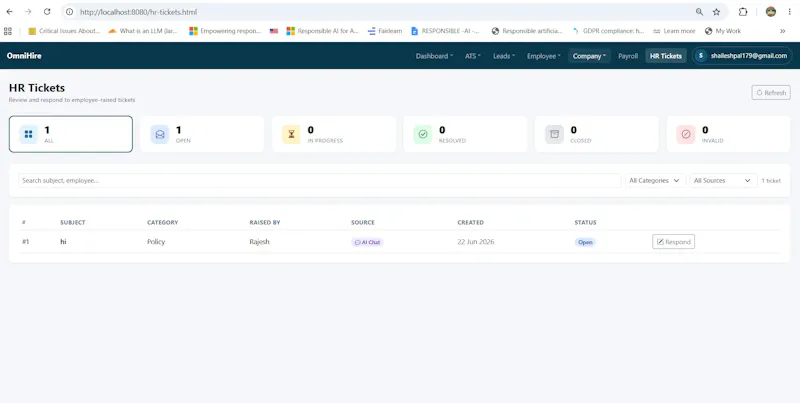
Task: Open the GDPR compliance bookmark
Action: [x=608, y=31]
